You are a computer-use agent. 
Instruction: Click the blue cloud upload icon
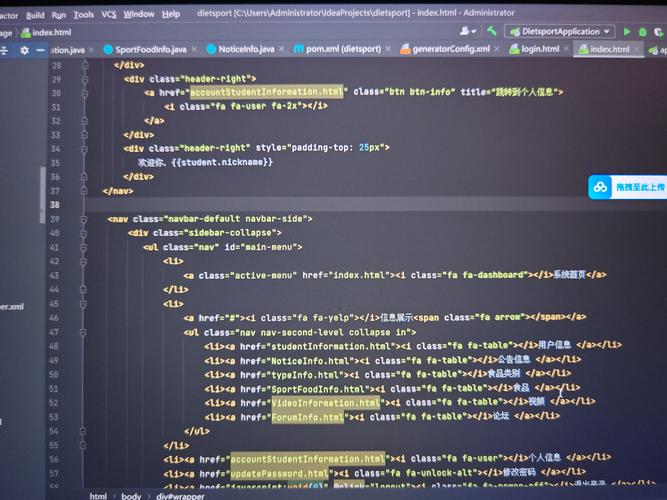point(598,187)
